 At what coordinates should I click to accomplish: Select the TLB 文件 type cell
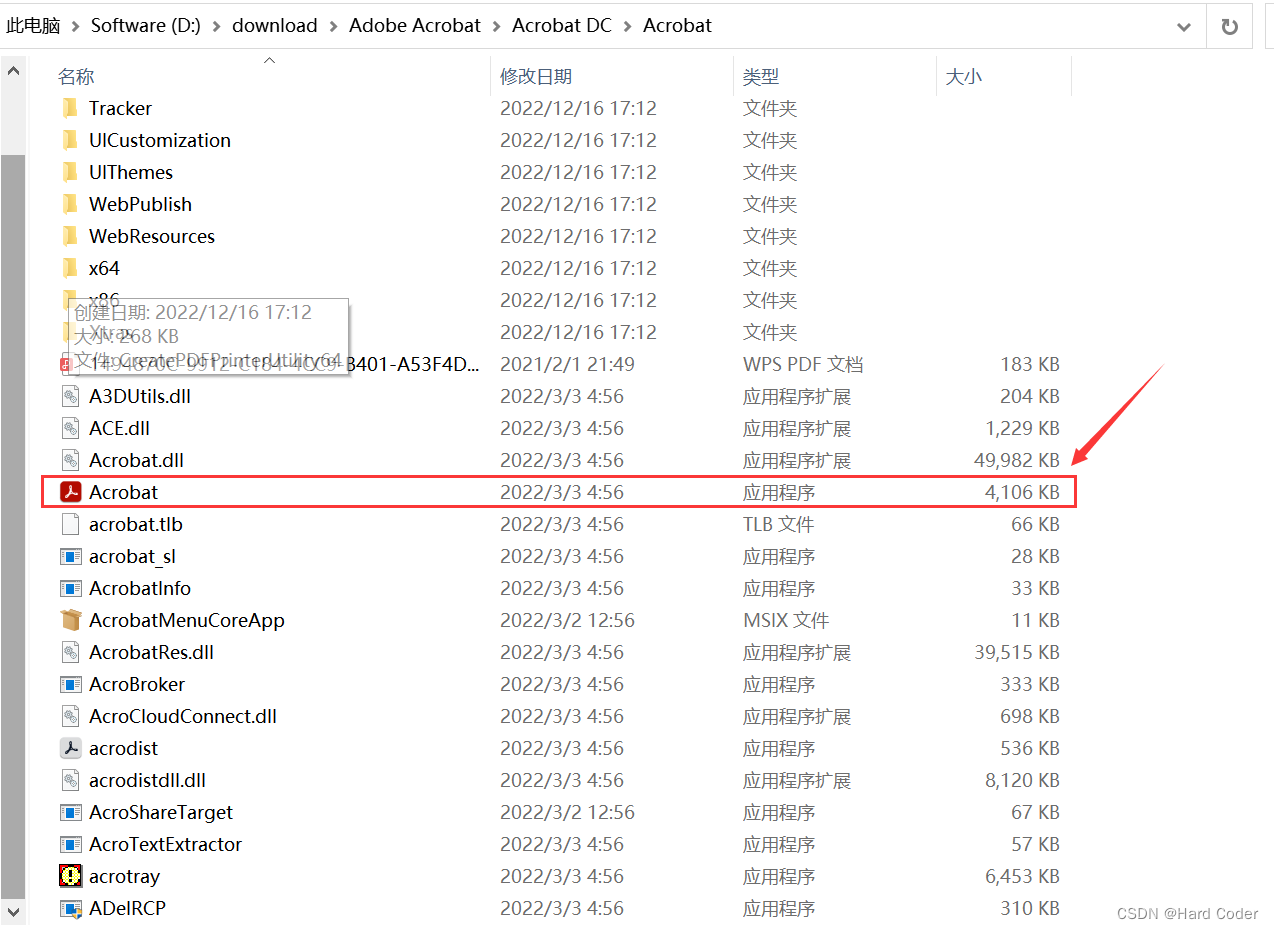[778, 524]
